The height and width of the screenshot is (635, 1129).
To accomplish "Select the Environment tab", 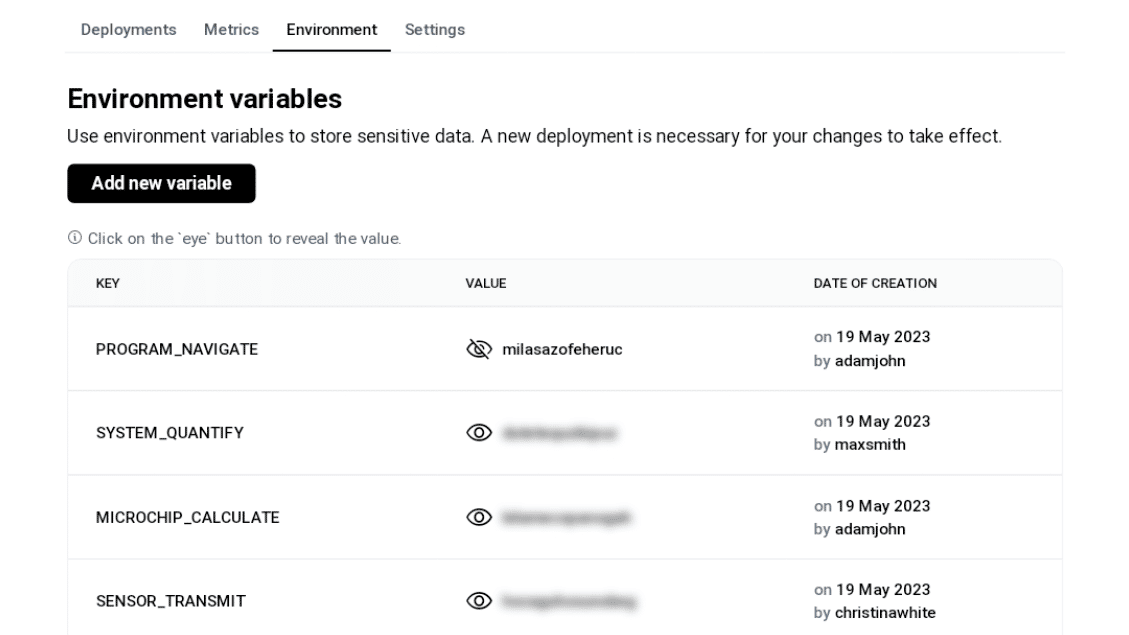I will click(331, 30).
